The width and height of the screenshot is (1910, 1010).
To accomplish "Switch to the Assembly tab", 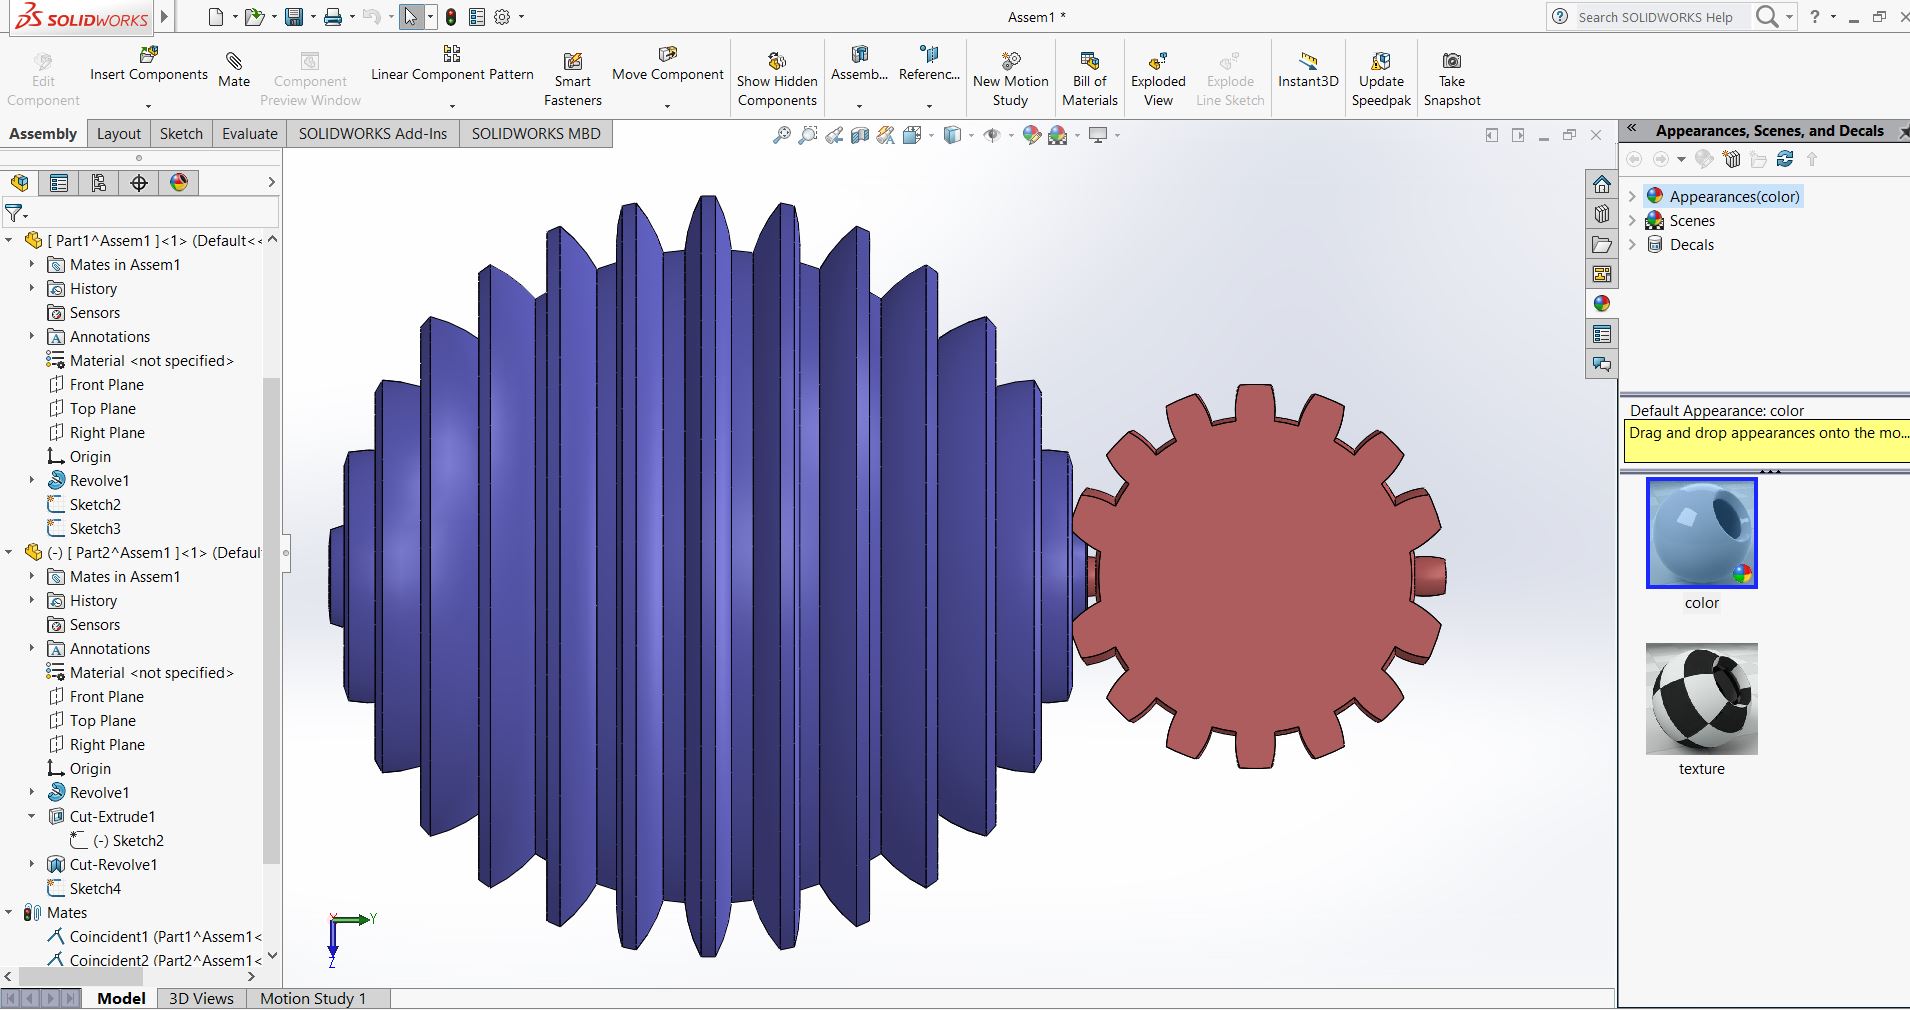I will (x=43, y=134).
